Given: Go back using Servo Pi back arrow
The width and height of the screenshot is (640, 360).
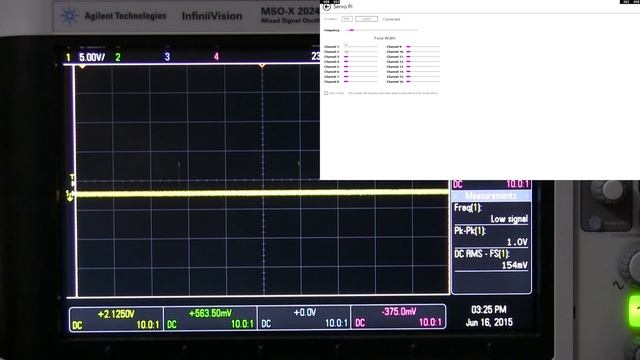Looking at the screenshot, I should [x=327, y=7].
